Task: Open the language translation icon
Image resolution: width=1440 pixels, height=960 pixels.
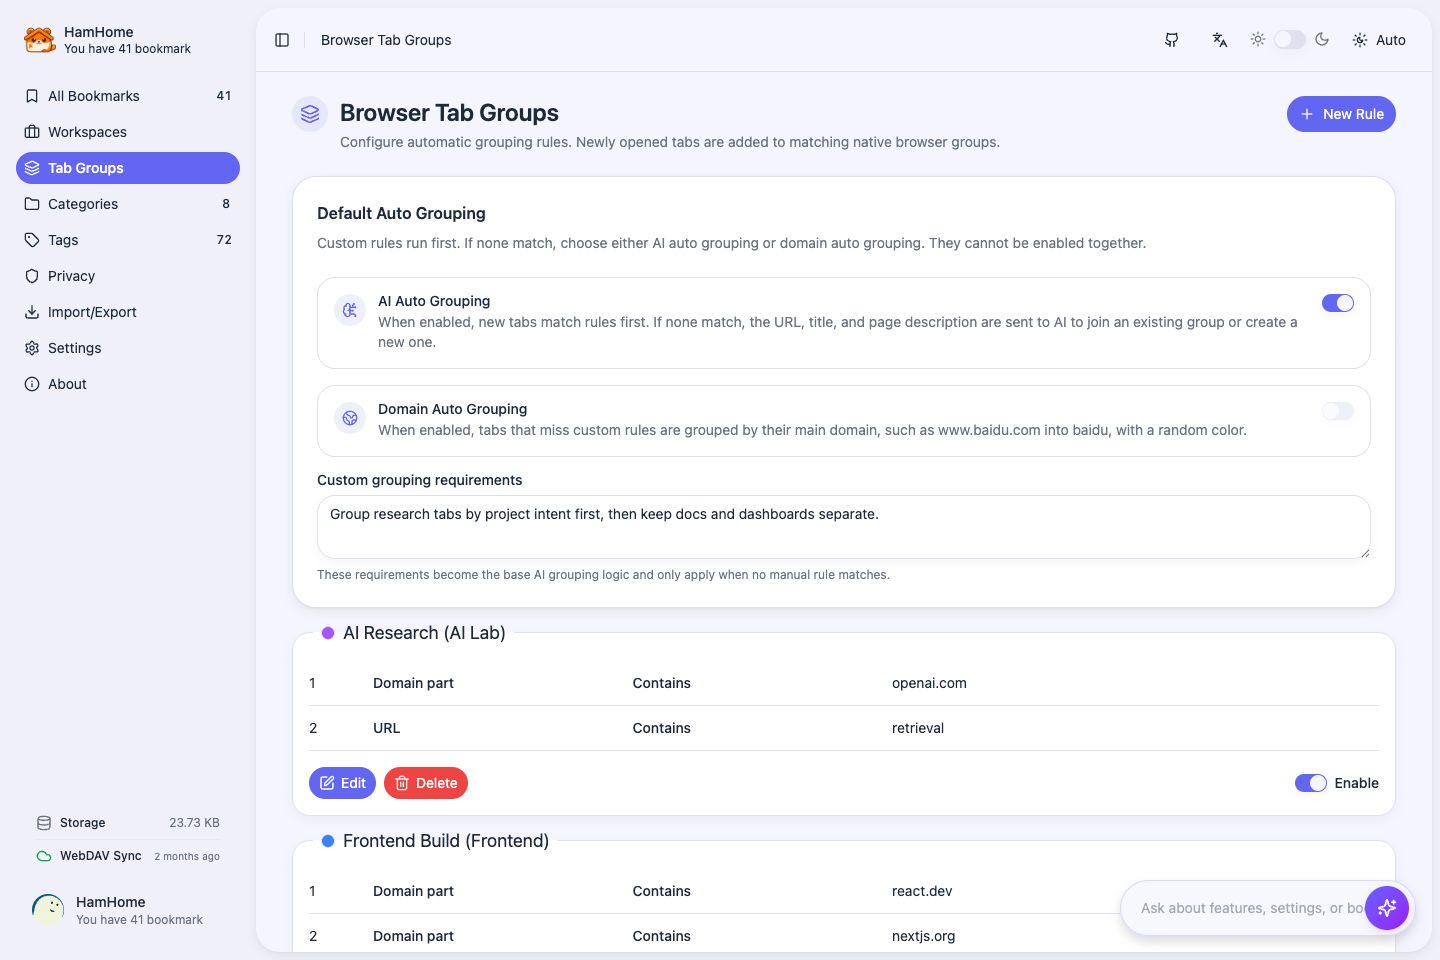Action: point(1220,40)
